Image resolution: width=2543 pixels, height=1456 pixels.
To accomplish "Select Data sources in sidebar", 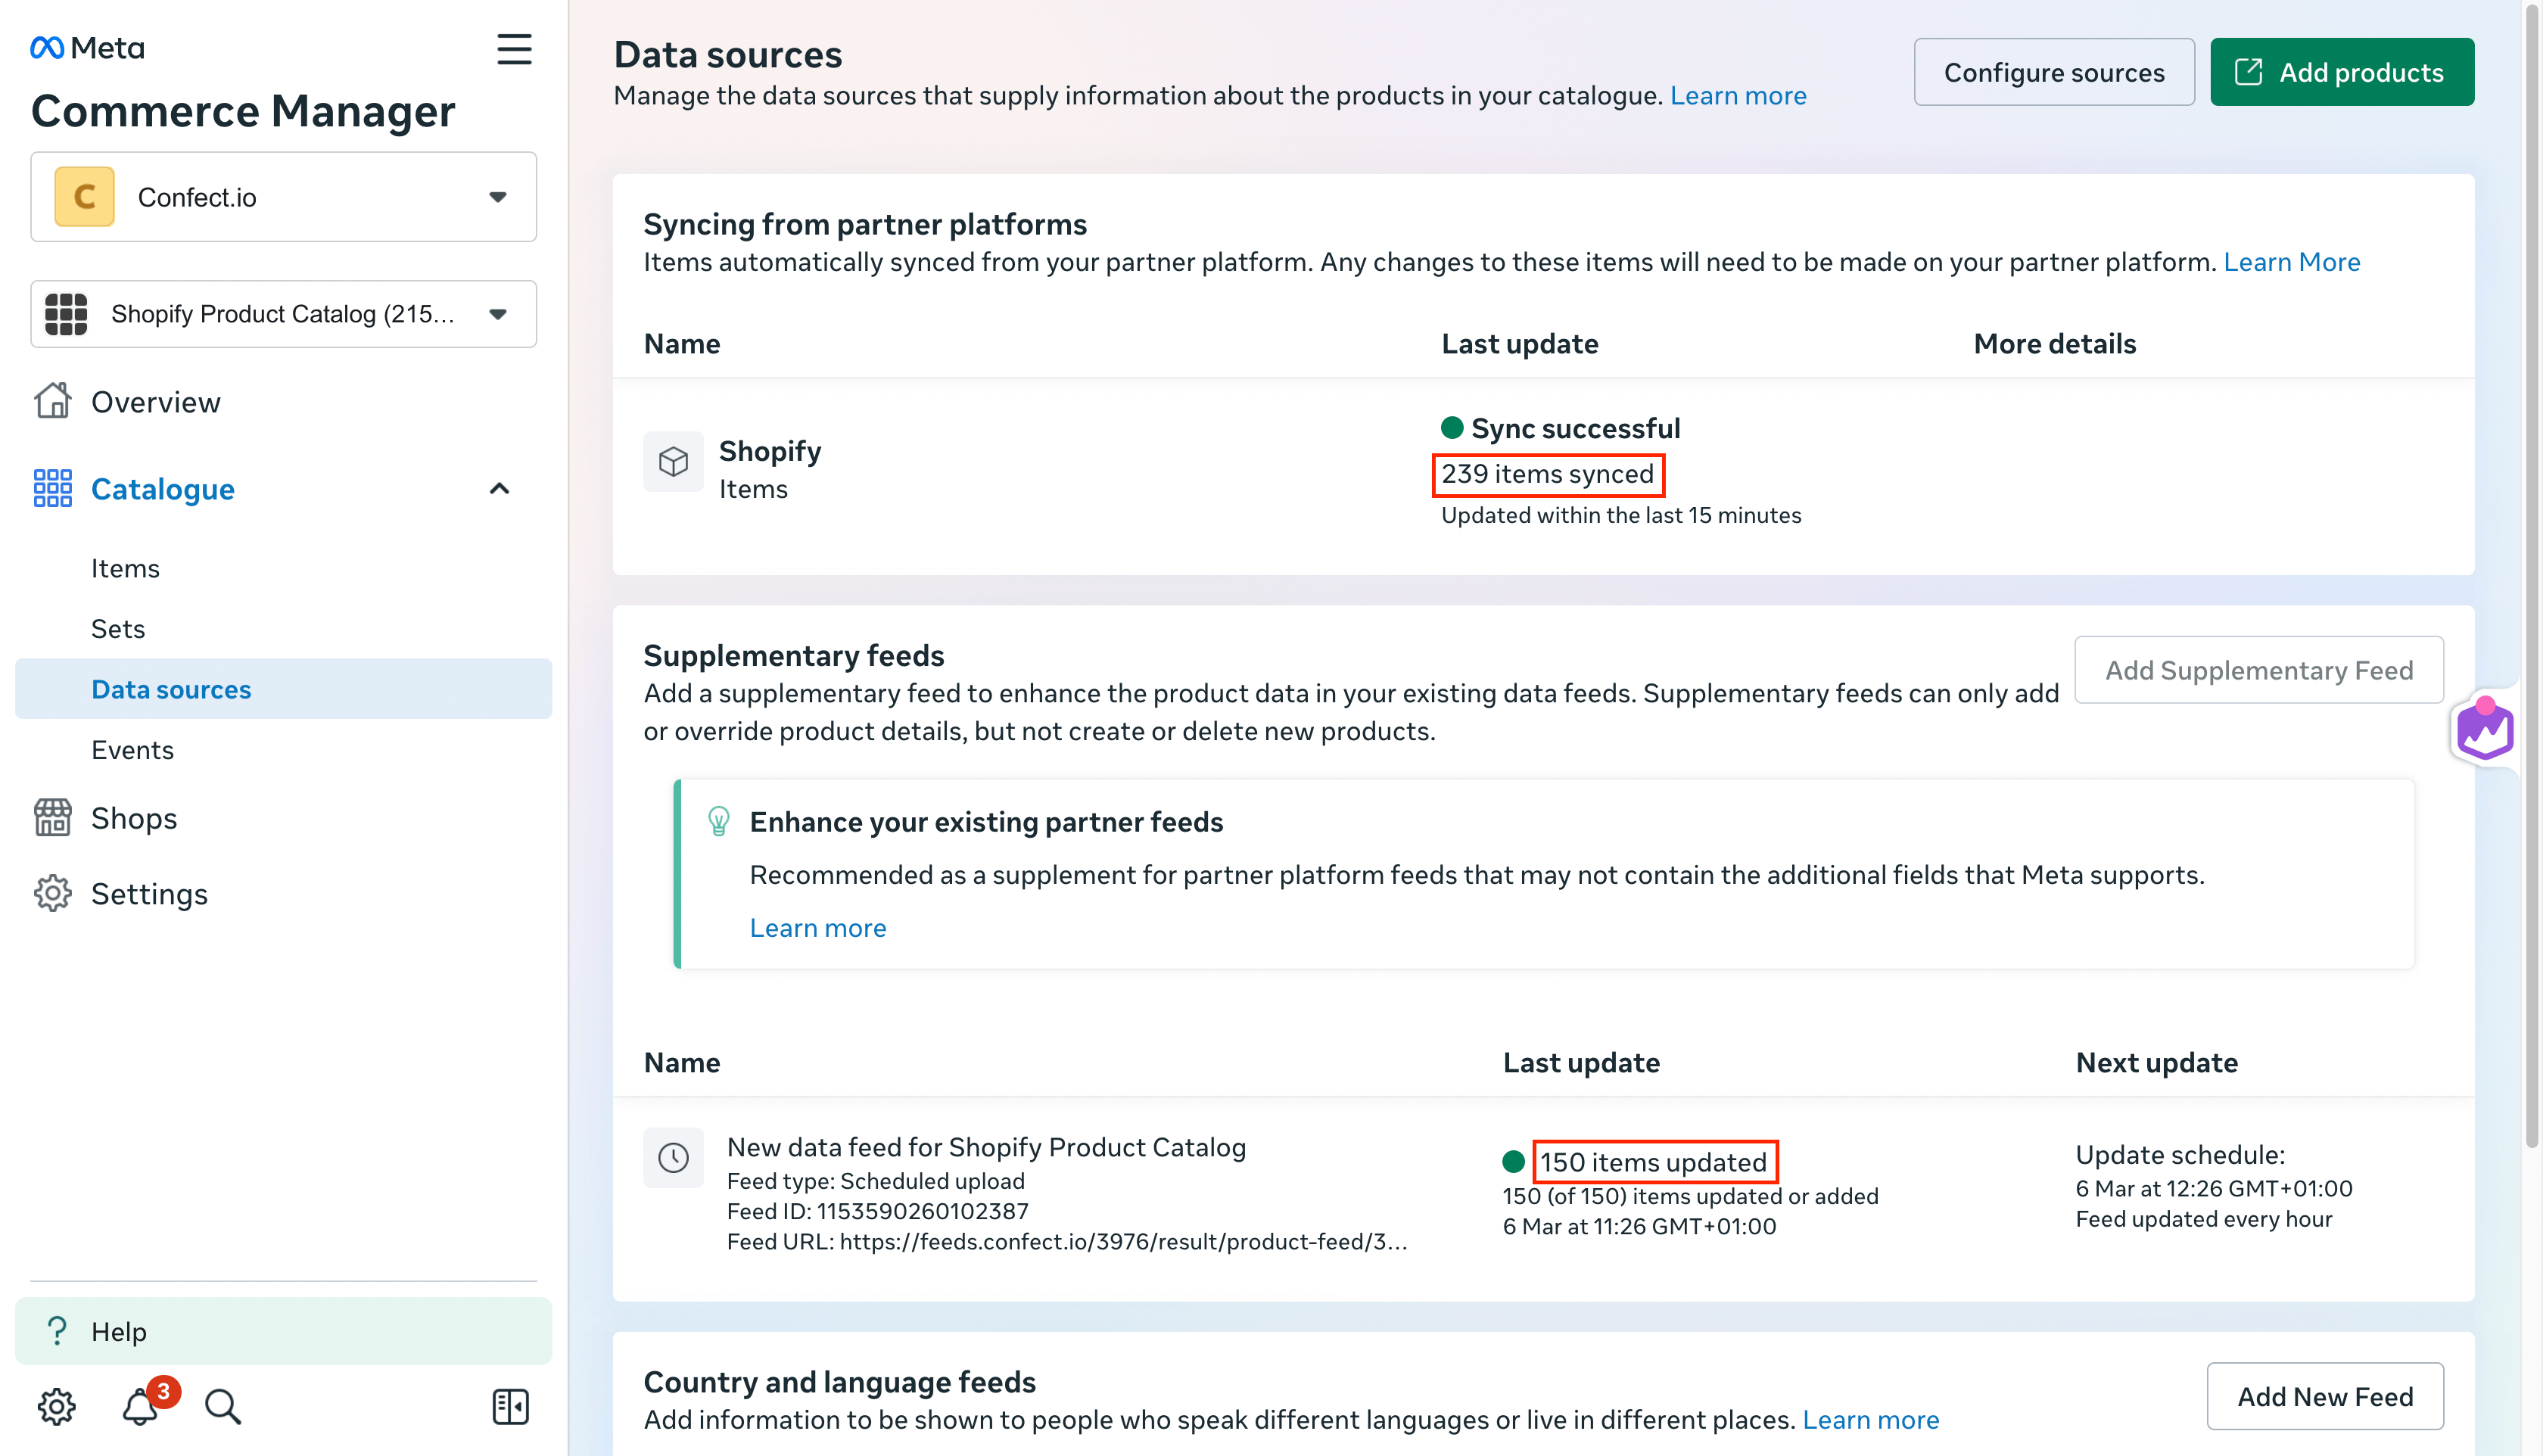I will click(283, 689).
